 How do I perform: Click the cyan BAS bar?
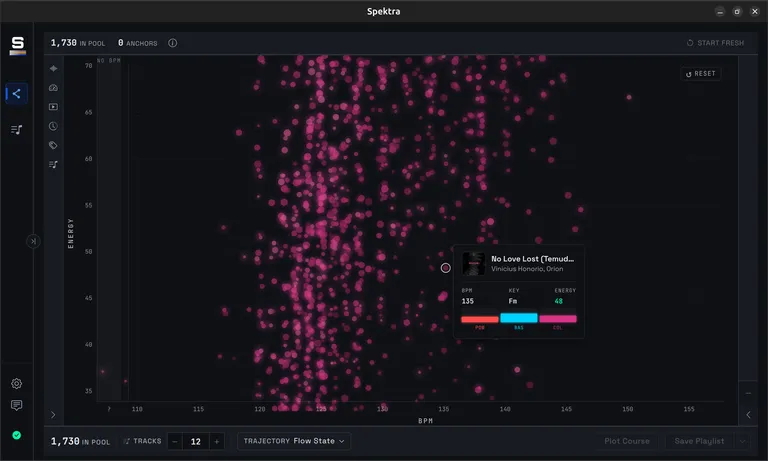coord(519,318)
